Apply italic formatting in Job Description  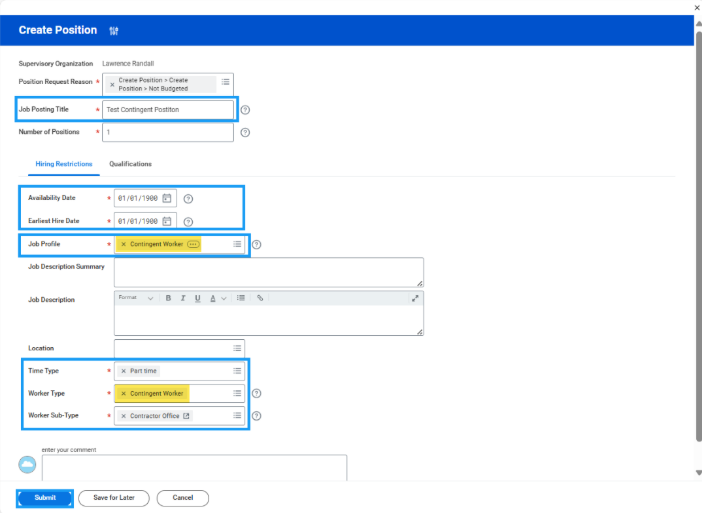(183, 298)
